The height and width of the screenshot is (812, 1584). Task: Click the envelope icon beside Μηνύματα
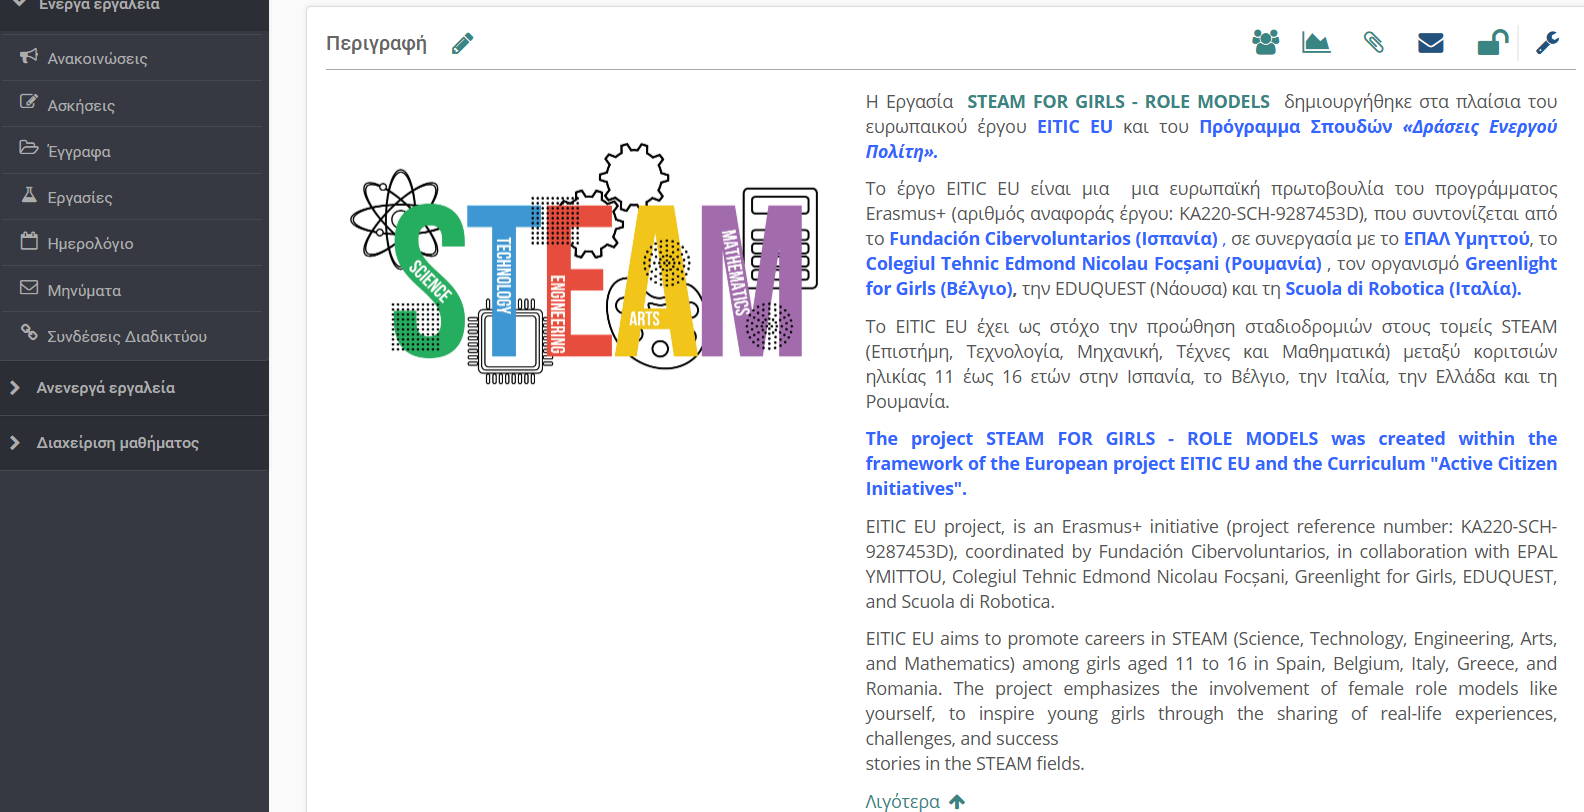click(29, 287)
